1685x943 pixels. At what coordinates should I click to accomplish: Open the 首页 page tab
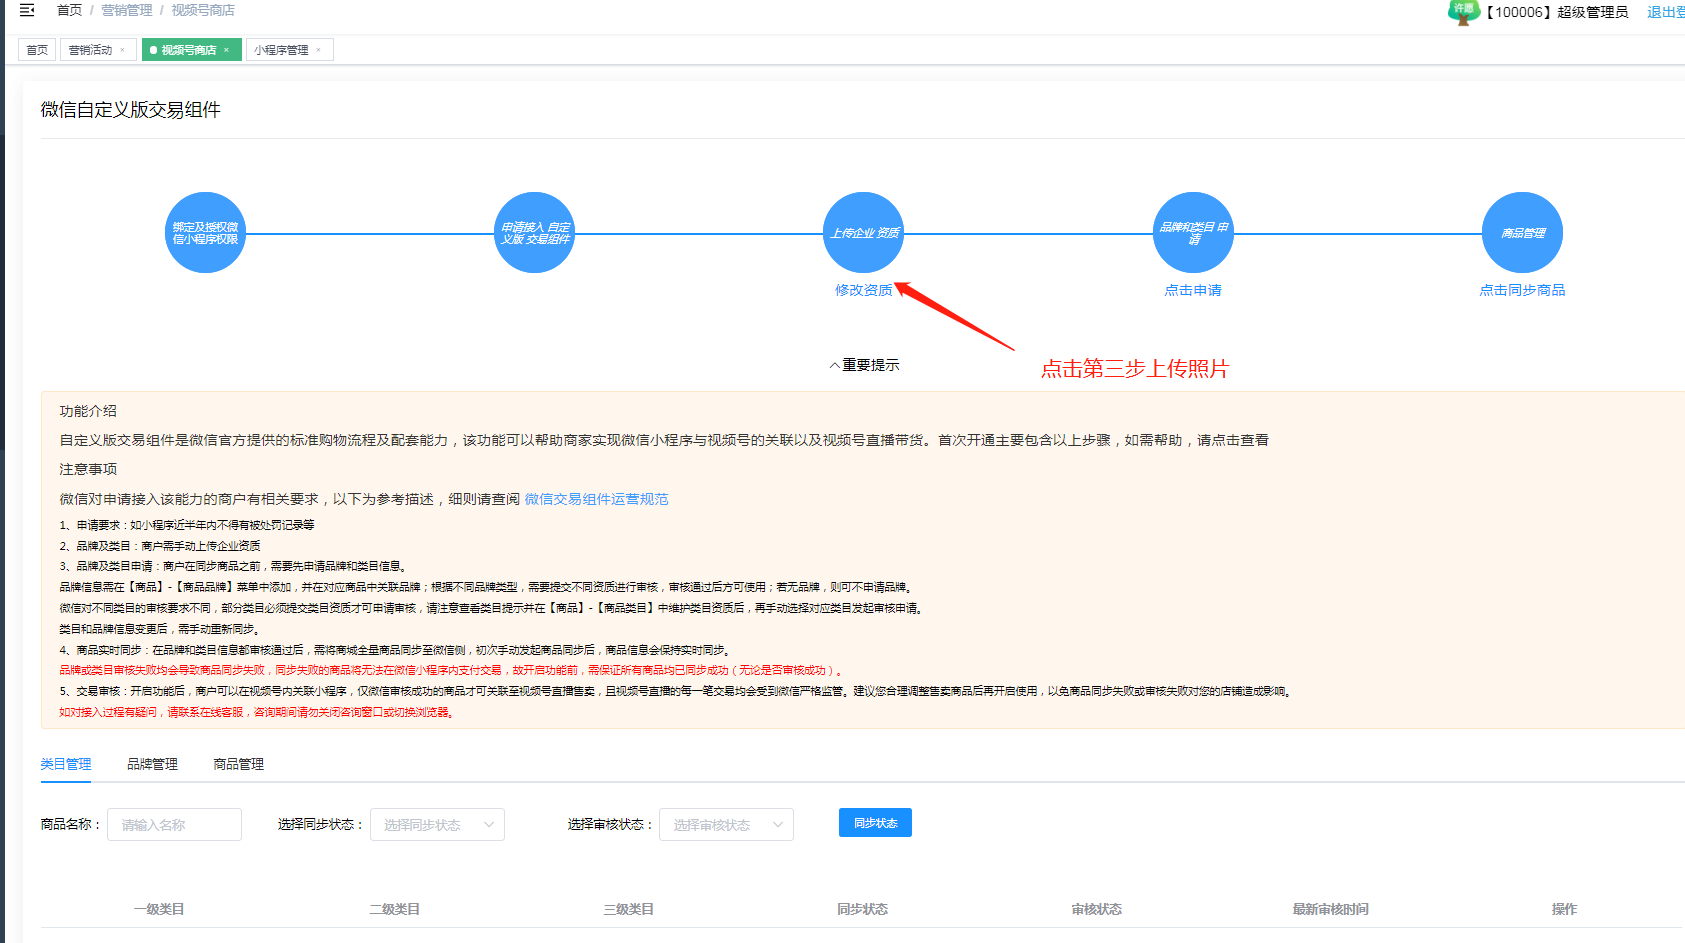pos(37,50)
